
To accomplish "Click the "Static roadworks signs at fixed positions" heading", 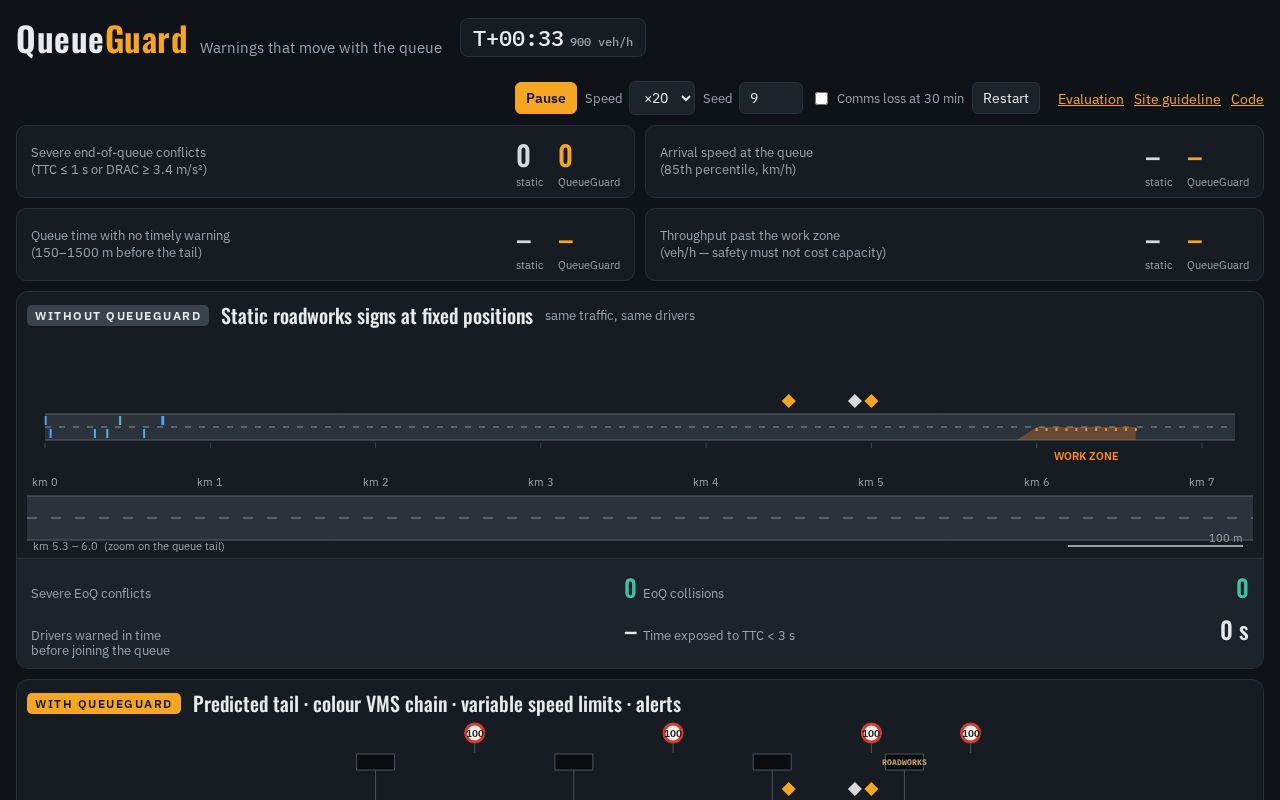I will coord(377,316).
